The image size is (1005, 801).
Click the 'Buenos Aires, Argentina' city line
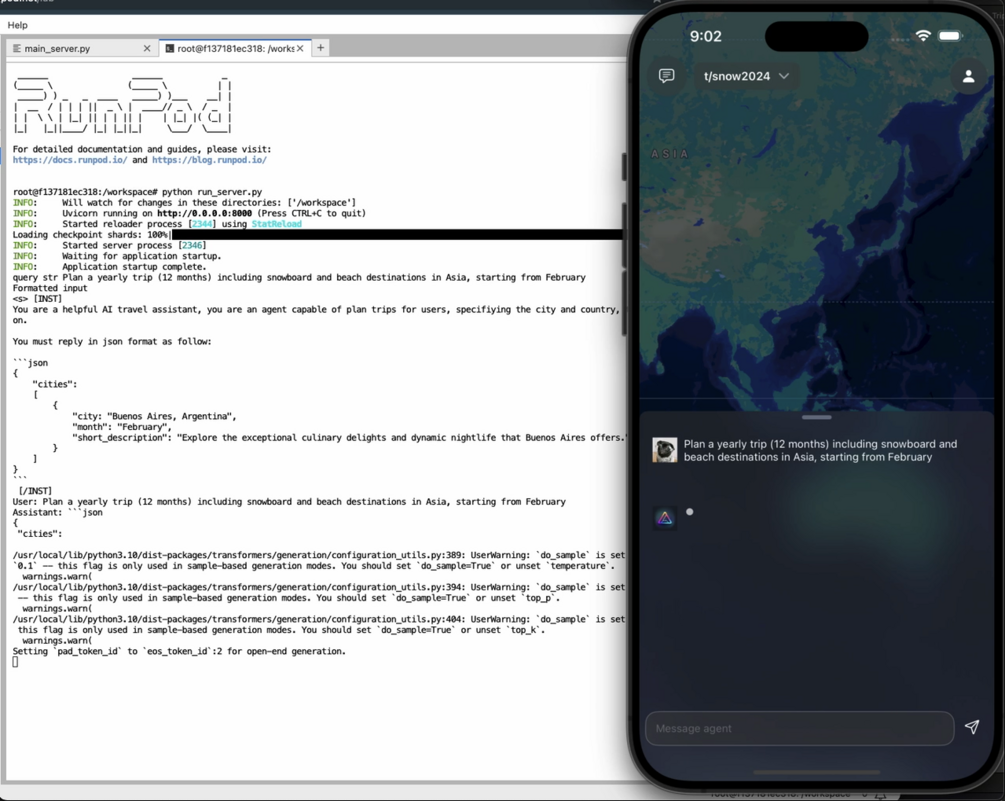(x=154, y=417)
